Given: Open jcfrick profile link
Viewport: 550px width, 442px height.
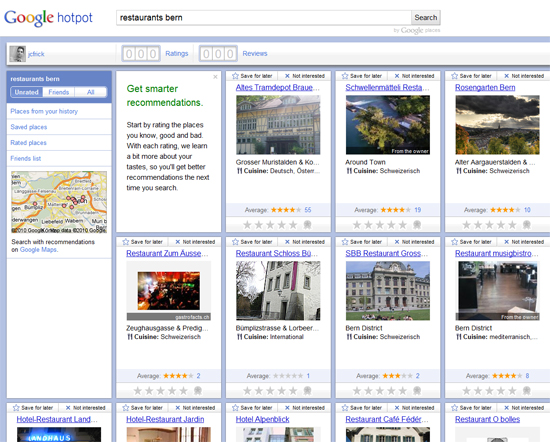Looking at the screenshot, I should tap(36, 54).
